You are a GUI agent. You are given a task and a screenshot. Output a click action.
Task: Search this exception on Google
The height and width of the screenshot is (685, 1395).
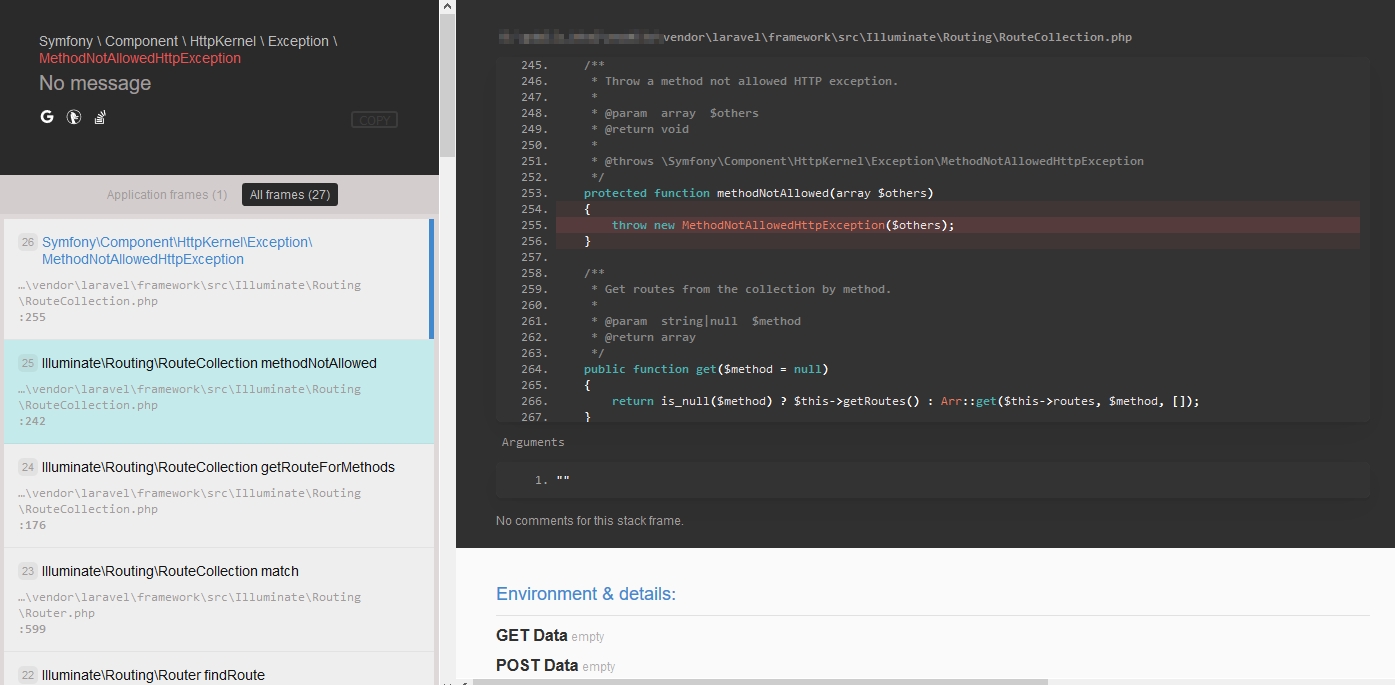click(x=46, y=117)
